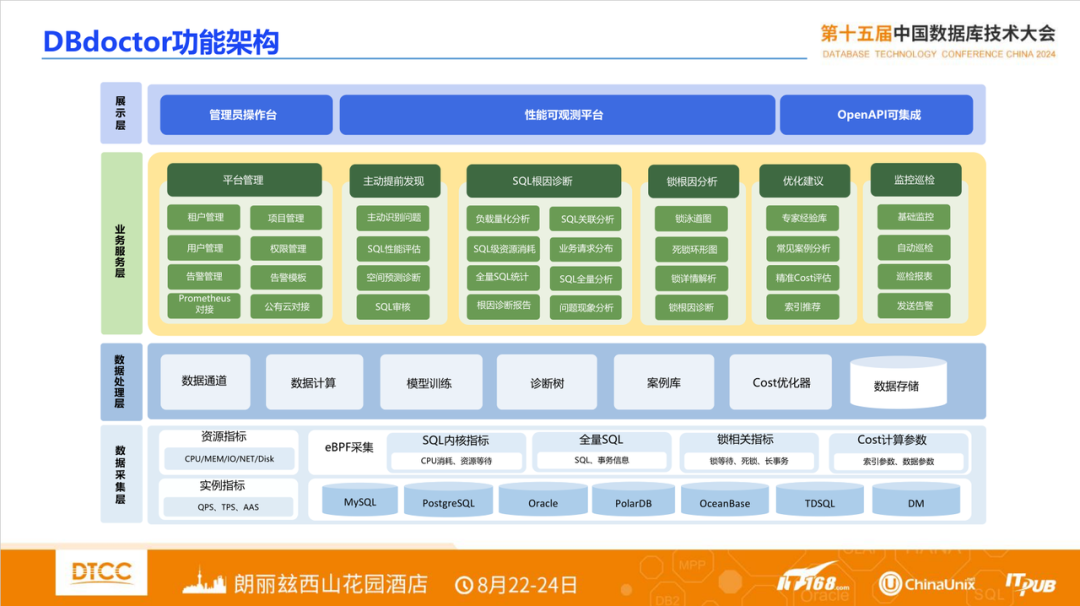
Task: Click the Prometheus对接 box
Action: point(204,306)
